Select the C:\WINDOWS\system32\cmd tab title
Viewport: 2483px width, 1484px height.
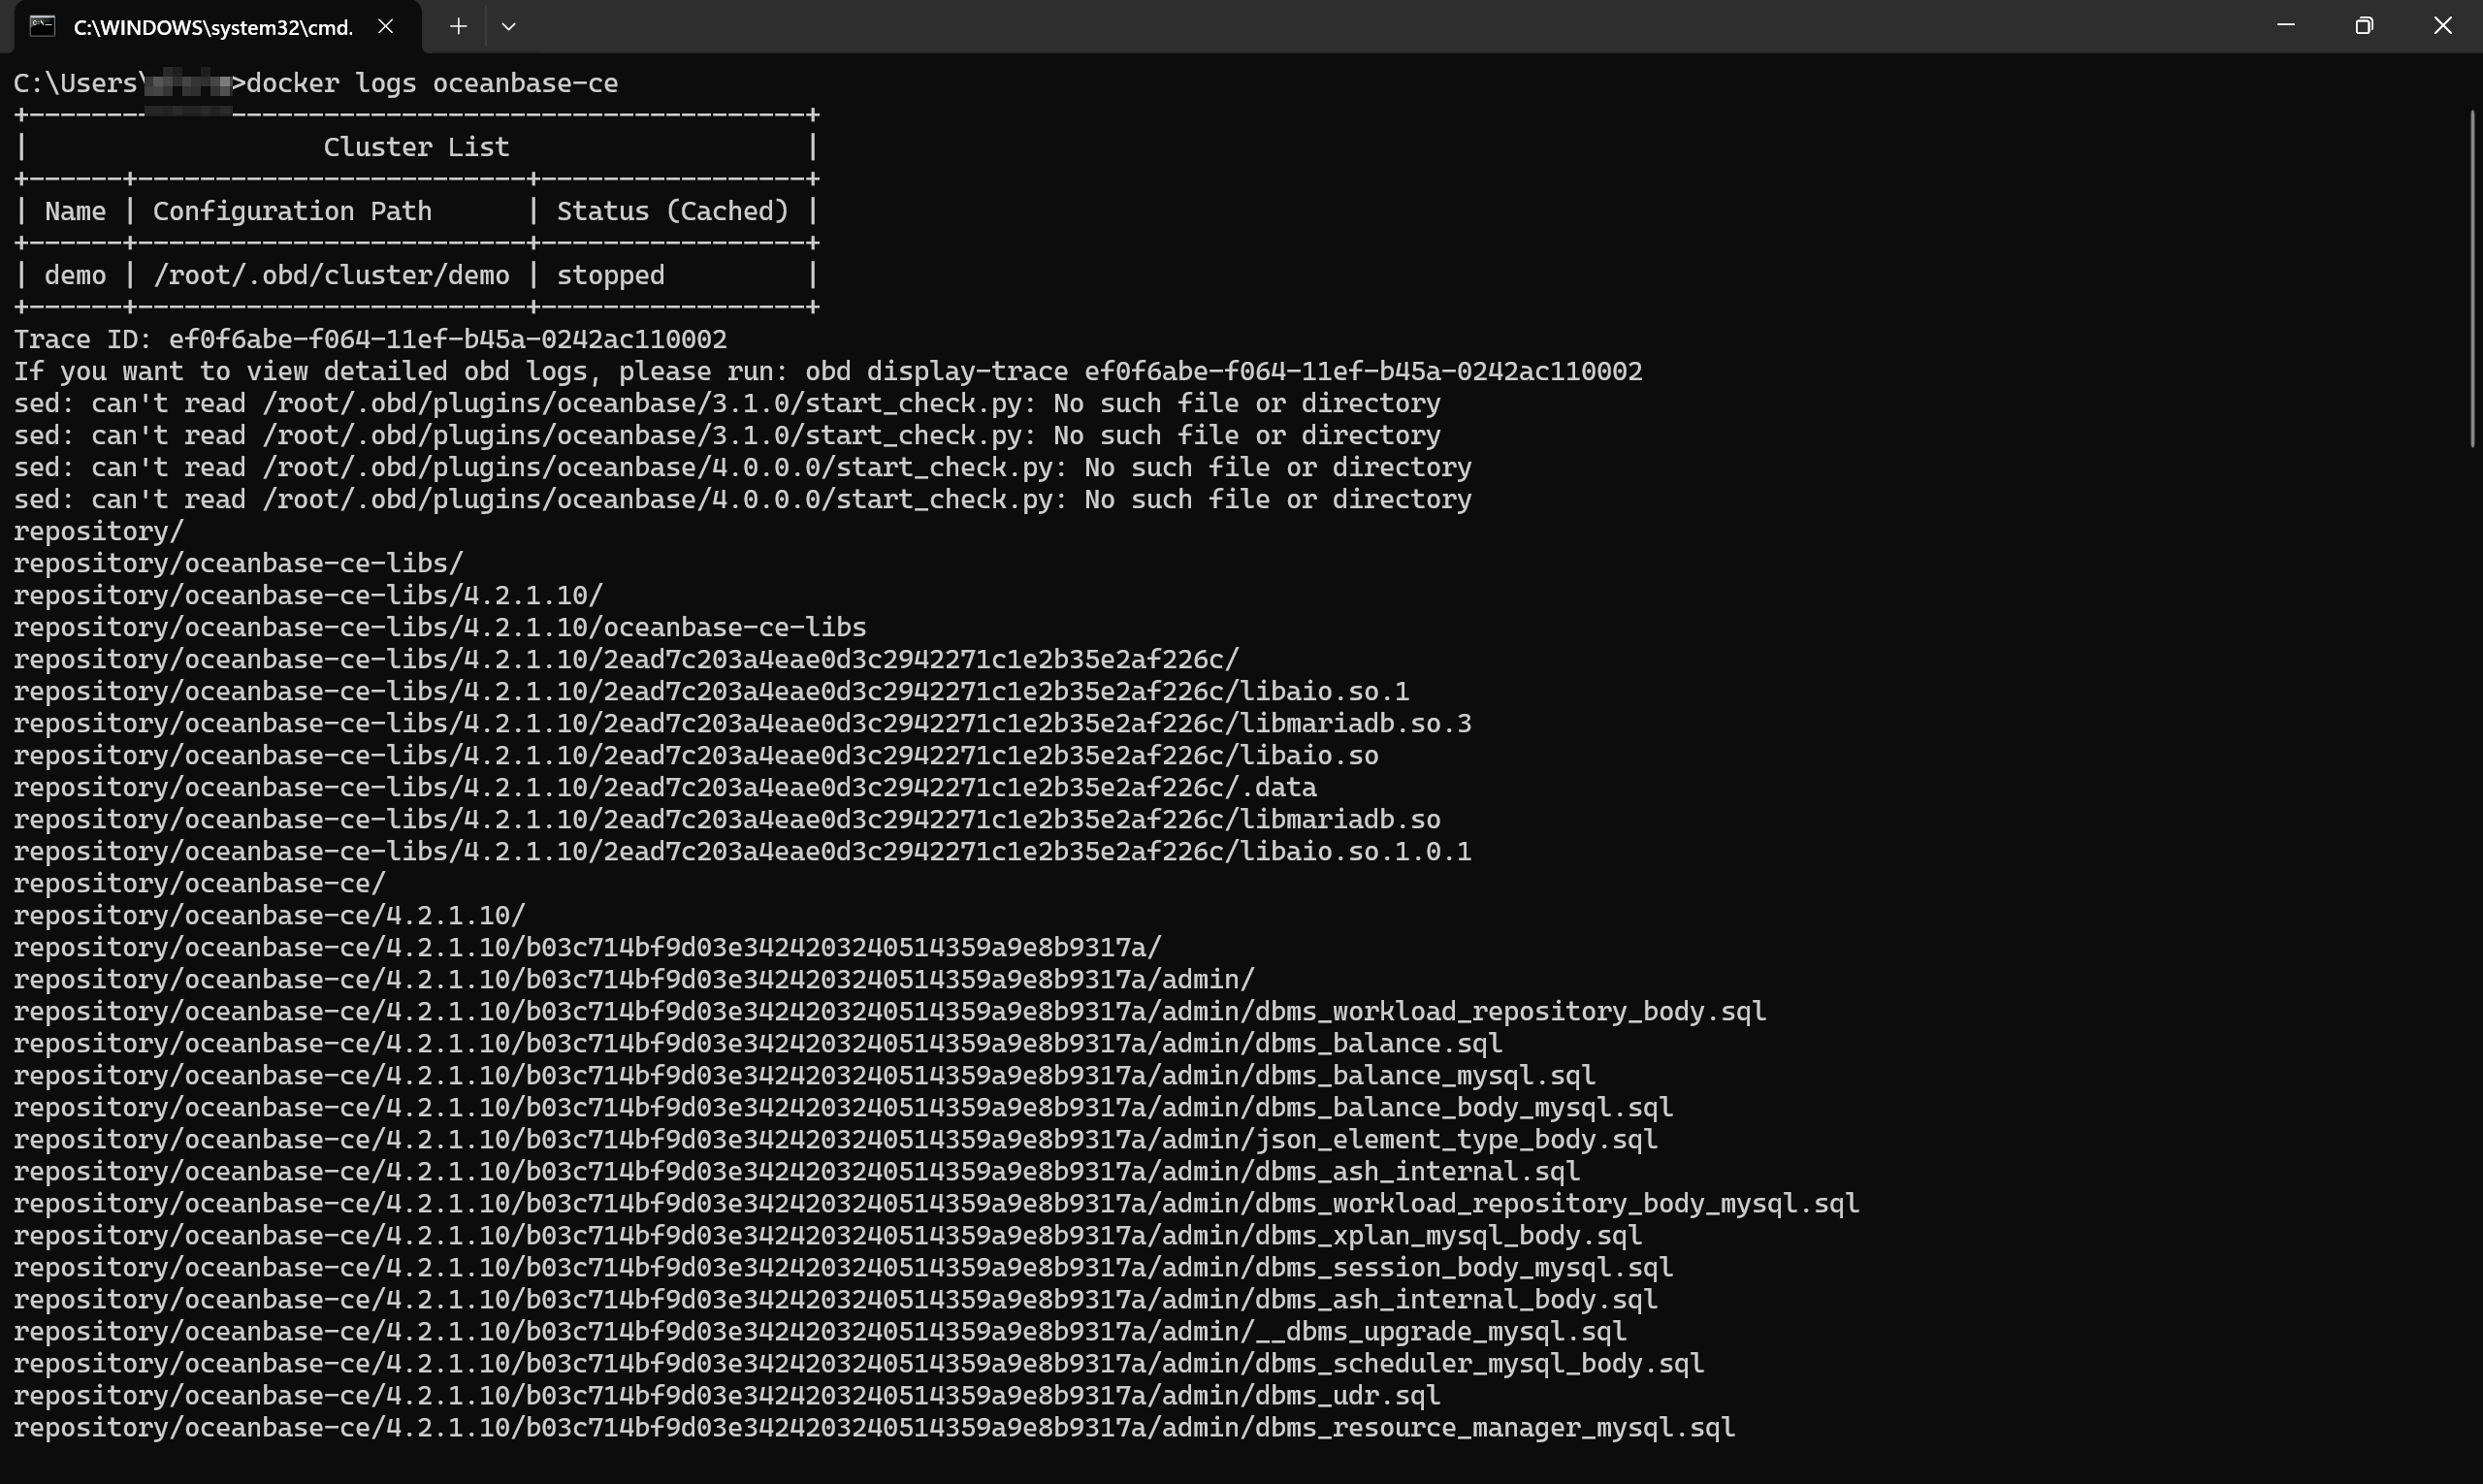pos(213,27)
